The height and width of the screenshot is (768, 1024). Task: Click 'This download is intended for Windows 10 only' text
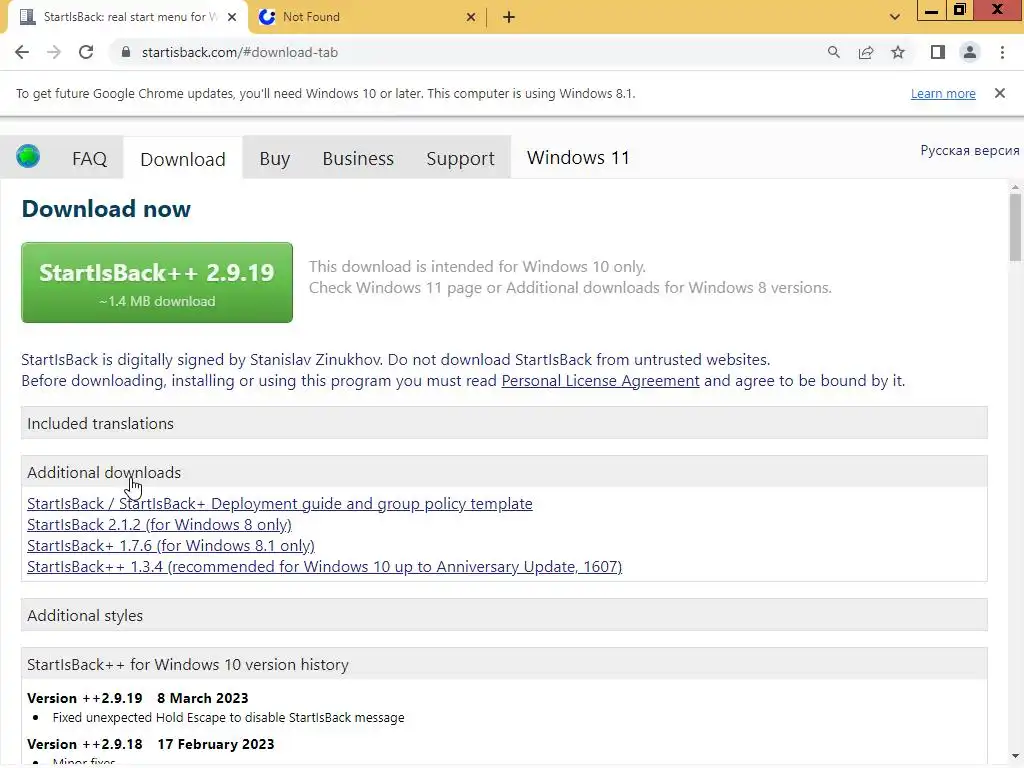477,266
